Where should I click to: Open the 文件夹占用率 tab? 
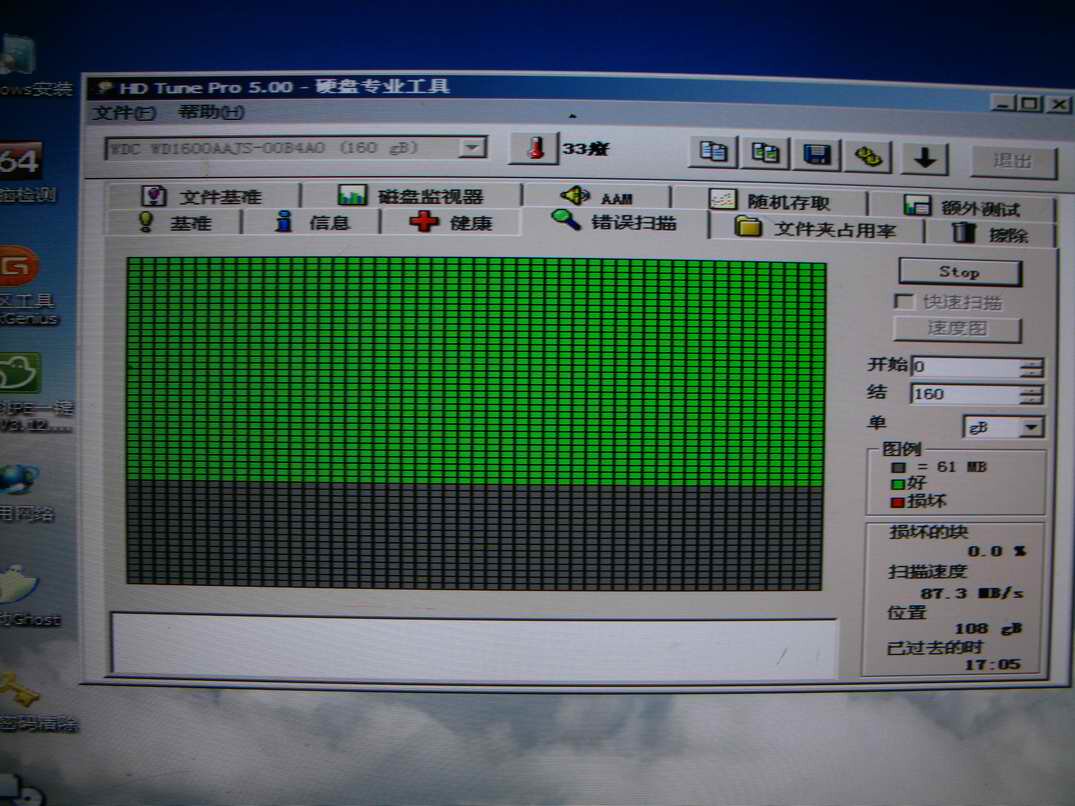coord(815,228)
